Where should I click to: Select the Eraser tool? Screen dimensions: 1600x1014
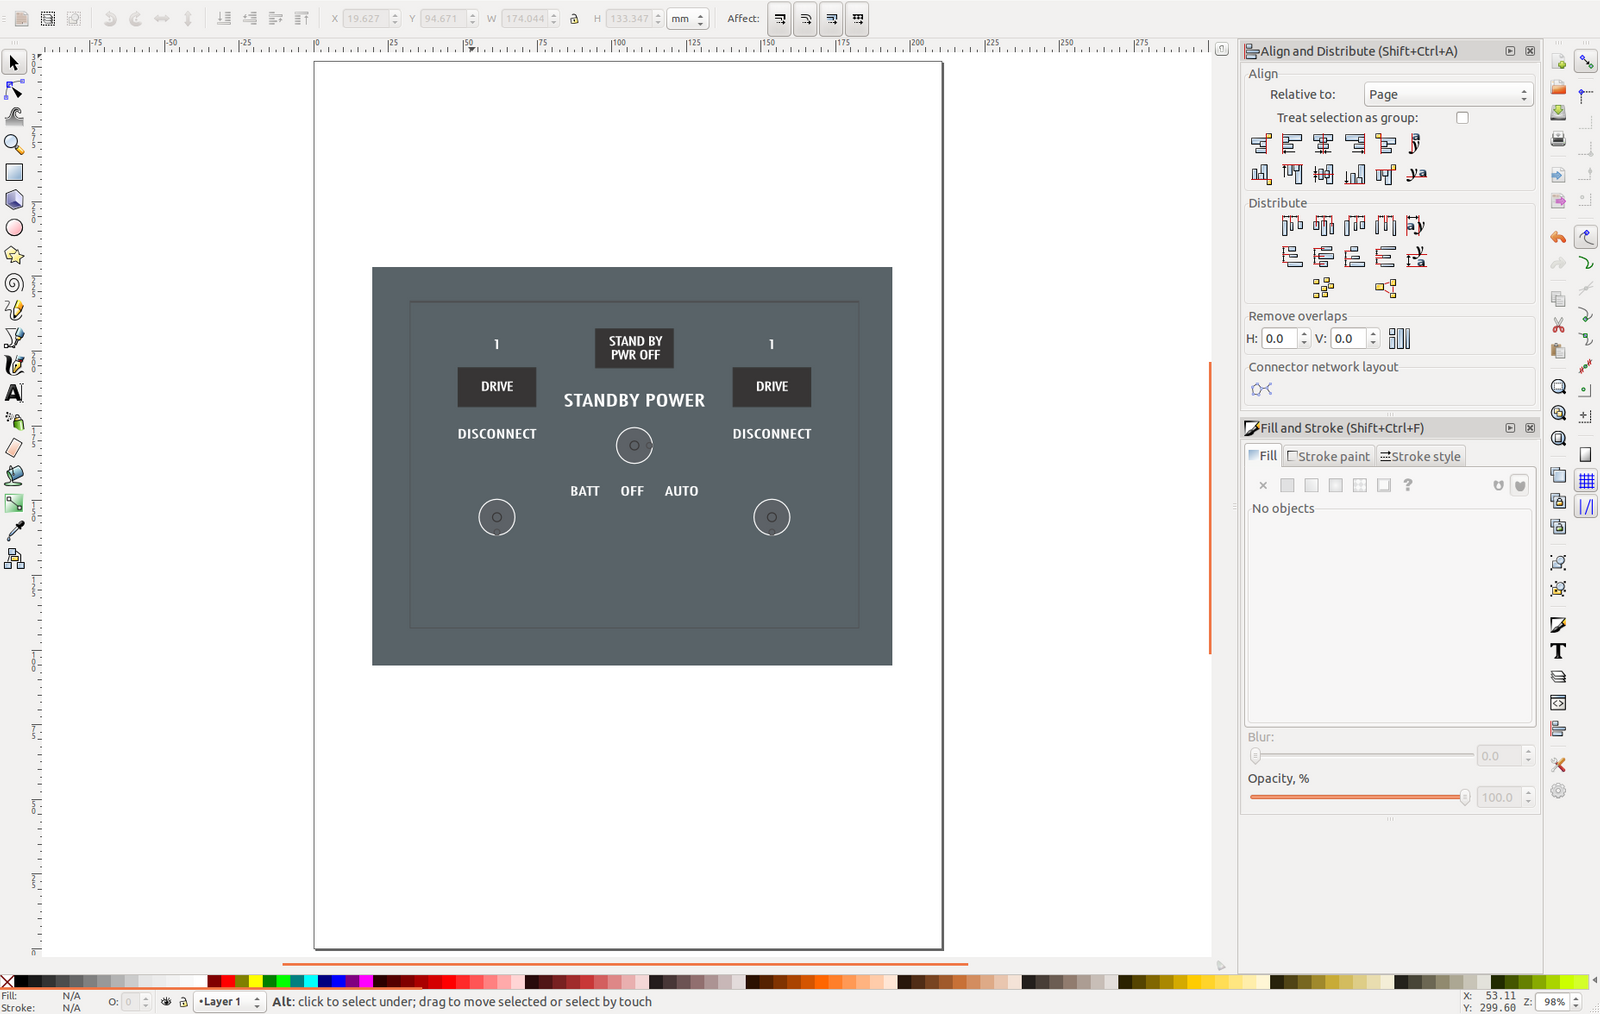[x=14, y=448]
